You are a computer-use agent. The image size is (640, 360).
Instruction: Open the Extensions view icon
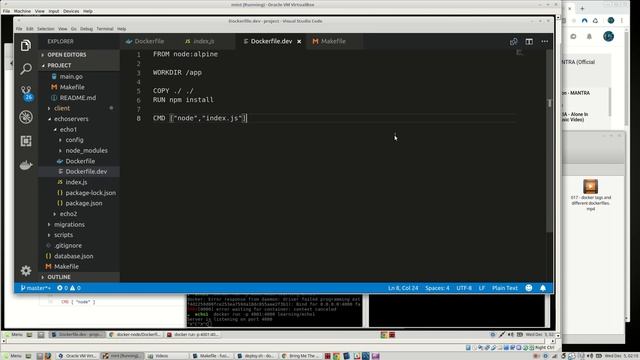point(26,141)
